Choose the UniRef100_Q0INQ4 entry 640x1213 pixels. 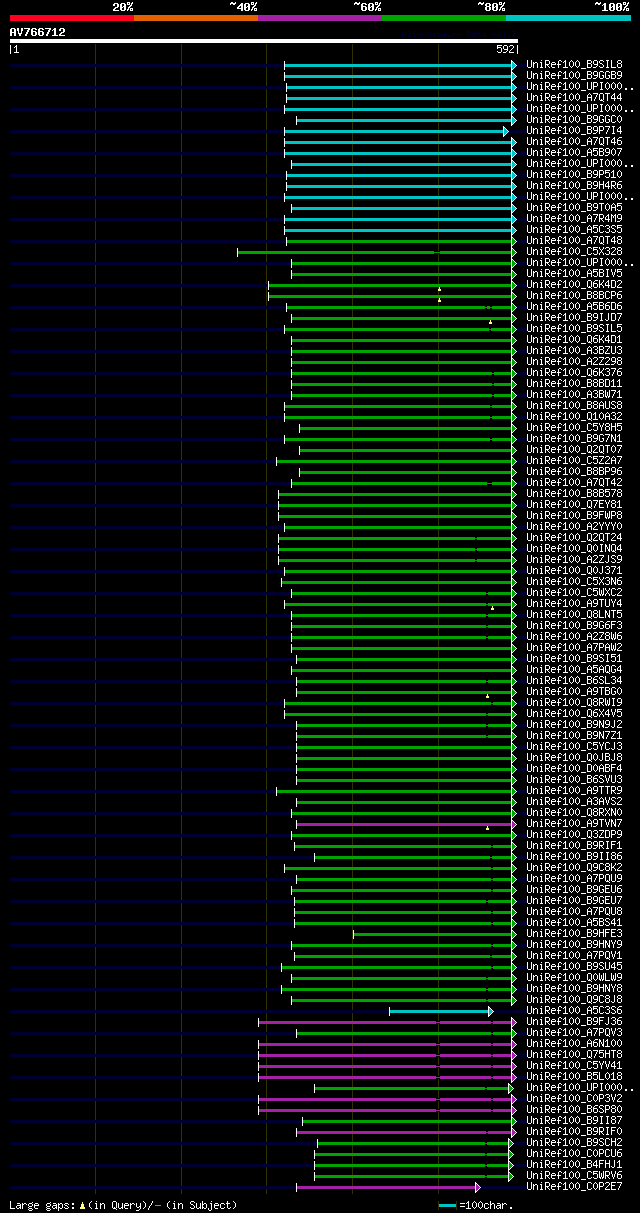(574, 549)
